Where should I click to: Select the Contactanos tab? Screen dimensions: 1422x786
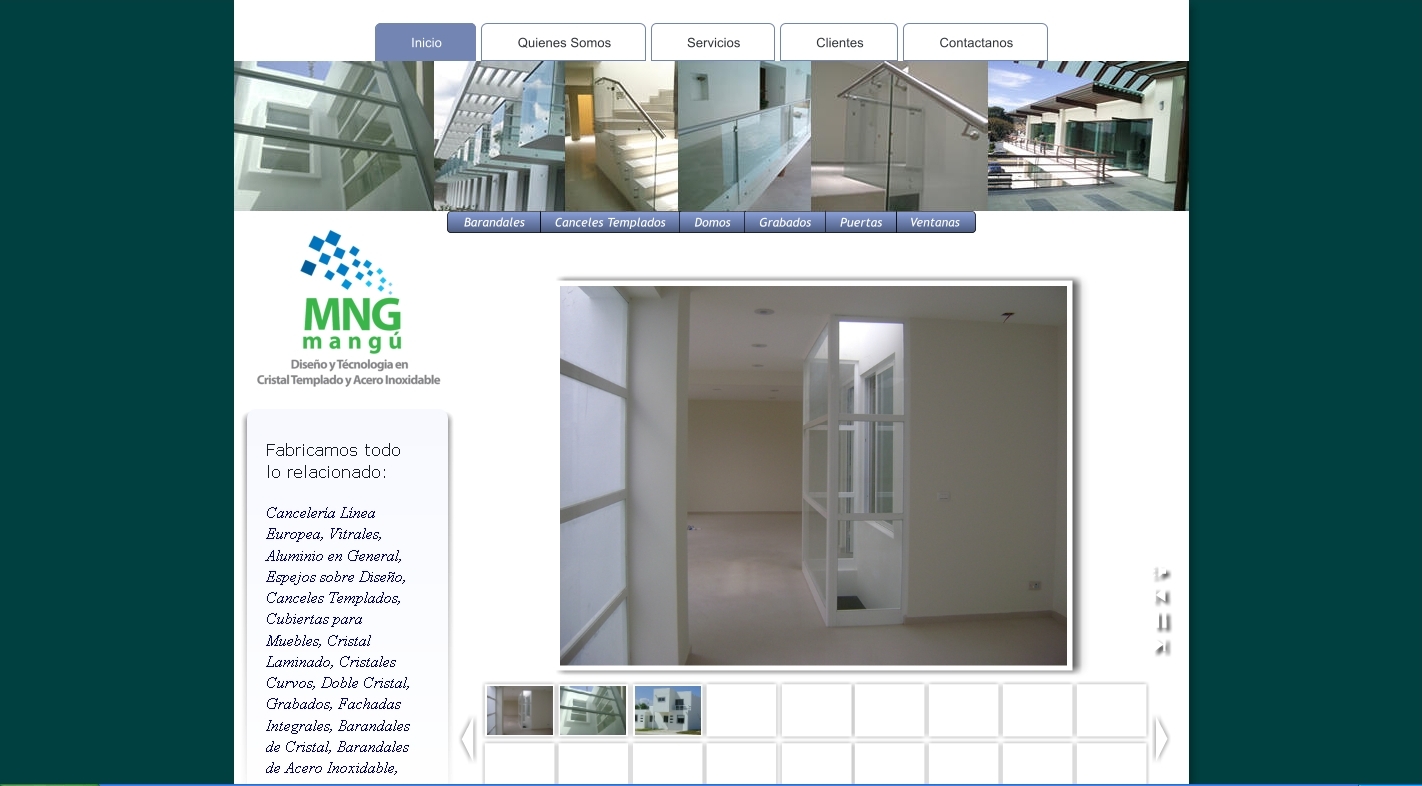tap(975, 43)
